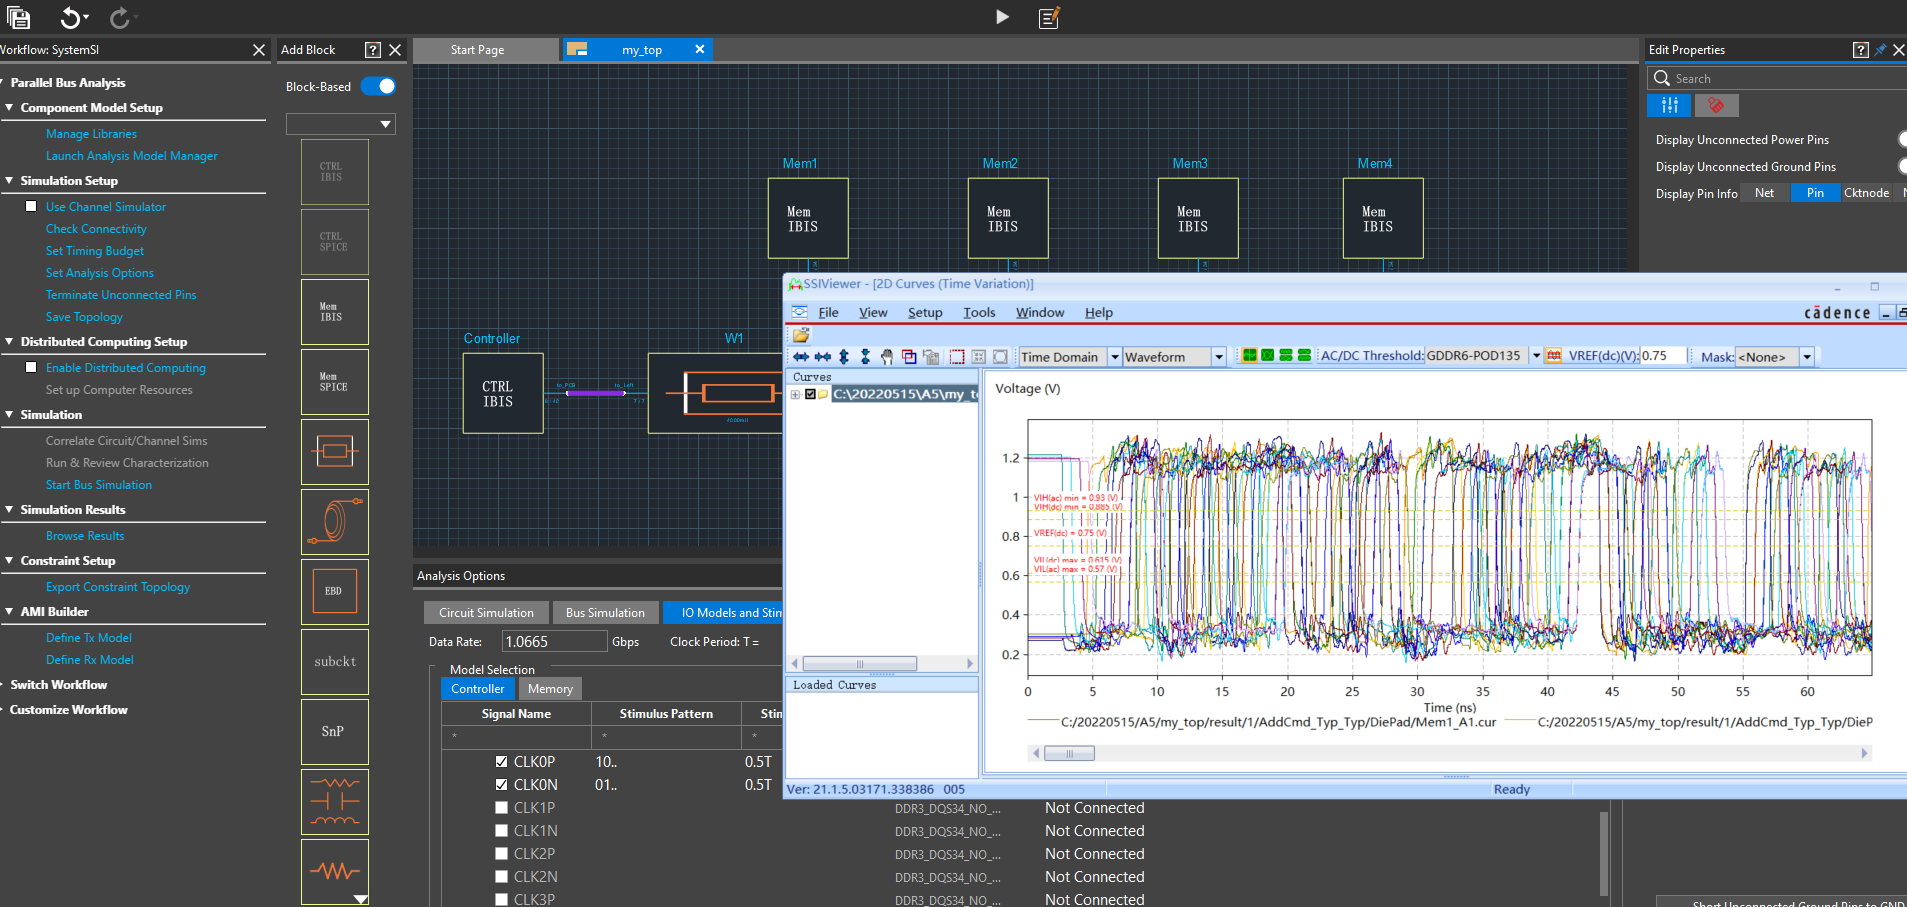Uncheck the CLK0P signal checkbox

click(x=501, y=761)
